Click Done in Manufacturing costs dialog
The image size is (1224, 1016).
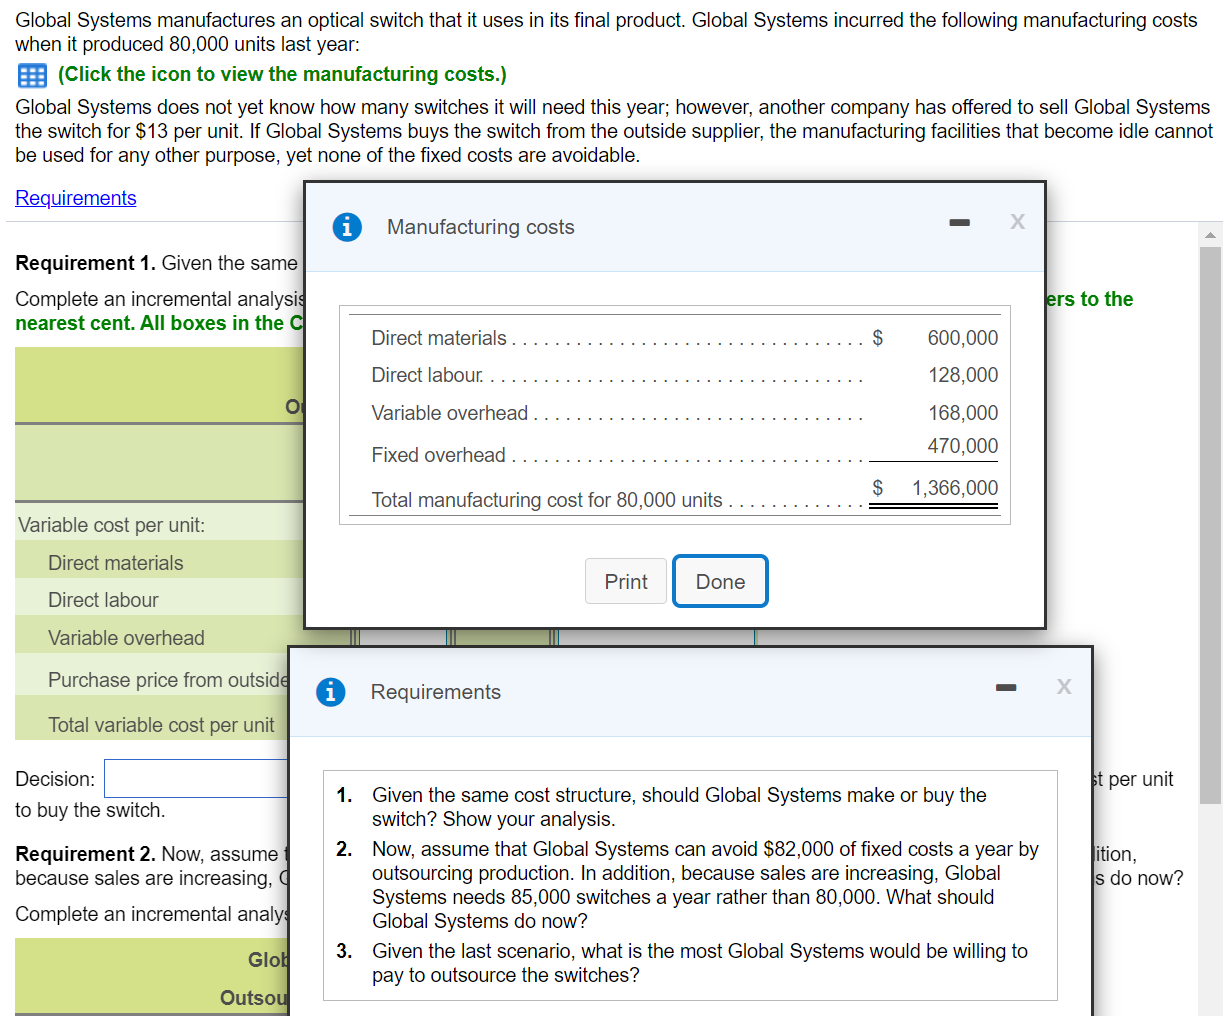pyautogui.click(x=720, y=581)
